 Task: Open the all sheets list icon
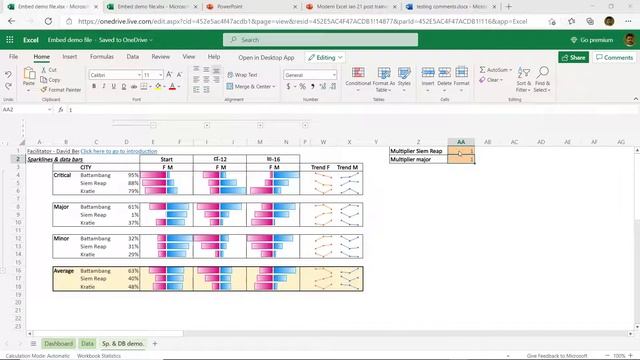(x=33, y=344)
